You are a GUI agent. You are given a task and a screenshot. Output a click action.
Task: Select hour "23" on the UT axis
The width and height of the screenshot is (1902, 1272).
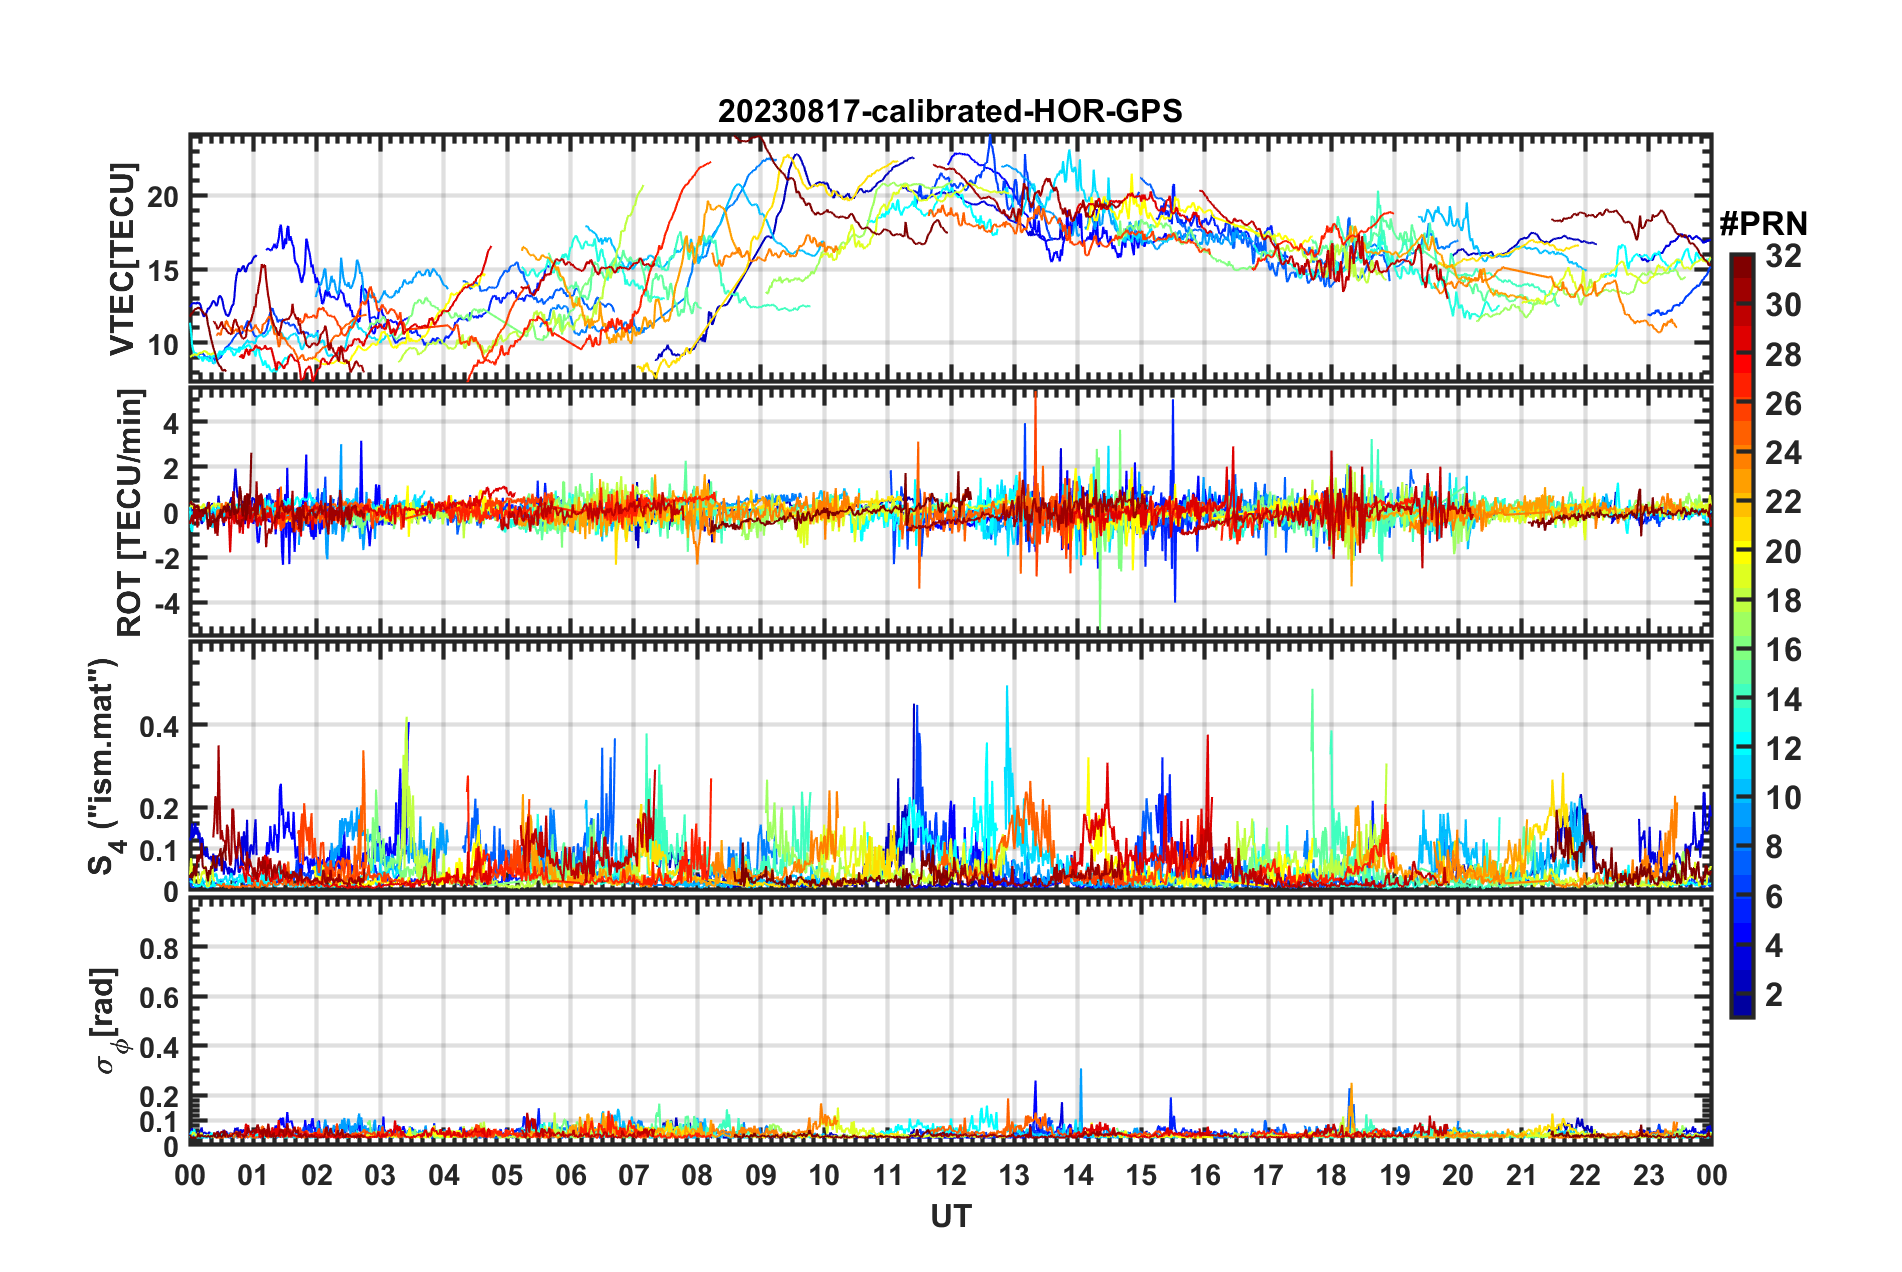coord(1649,1175)
